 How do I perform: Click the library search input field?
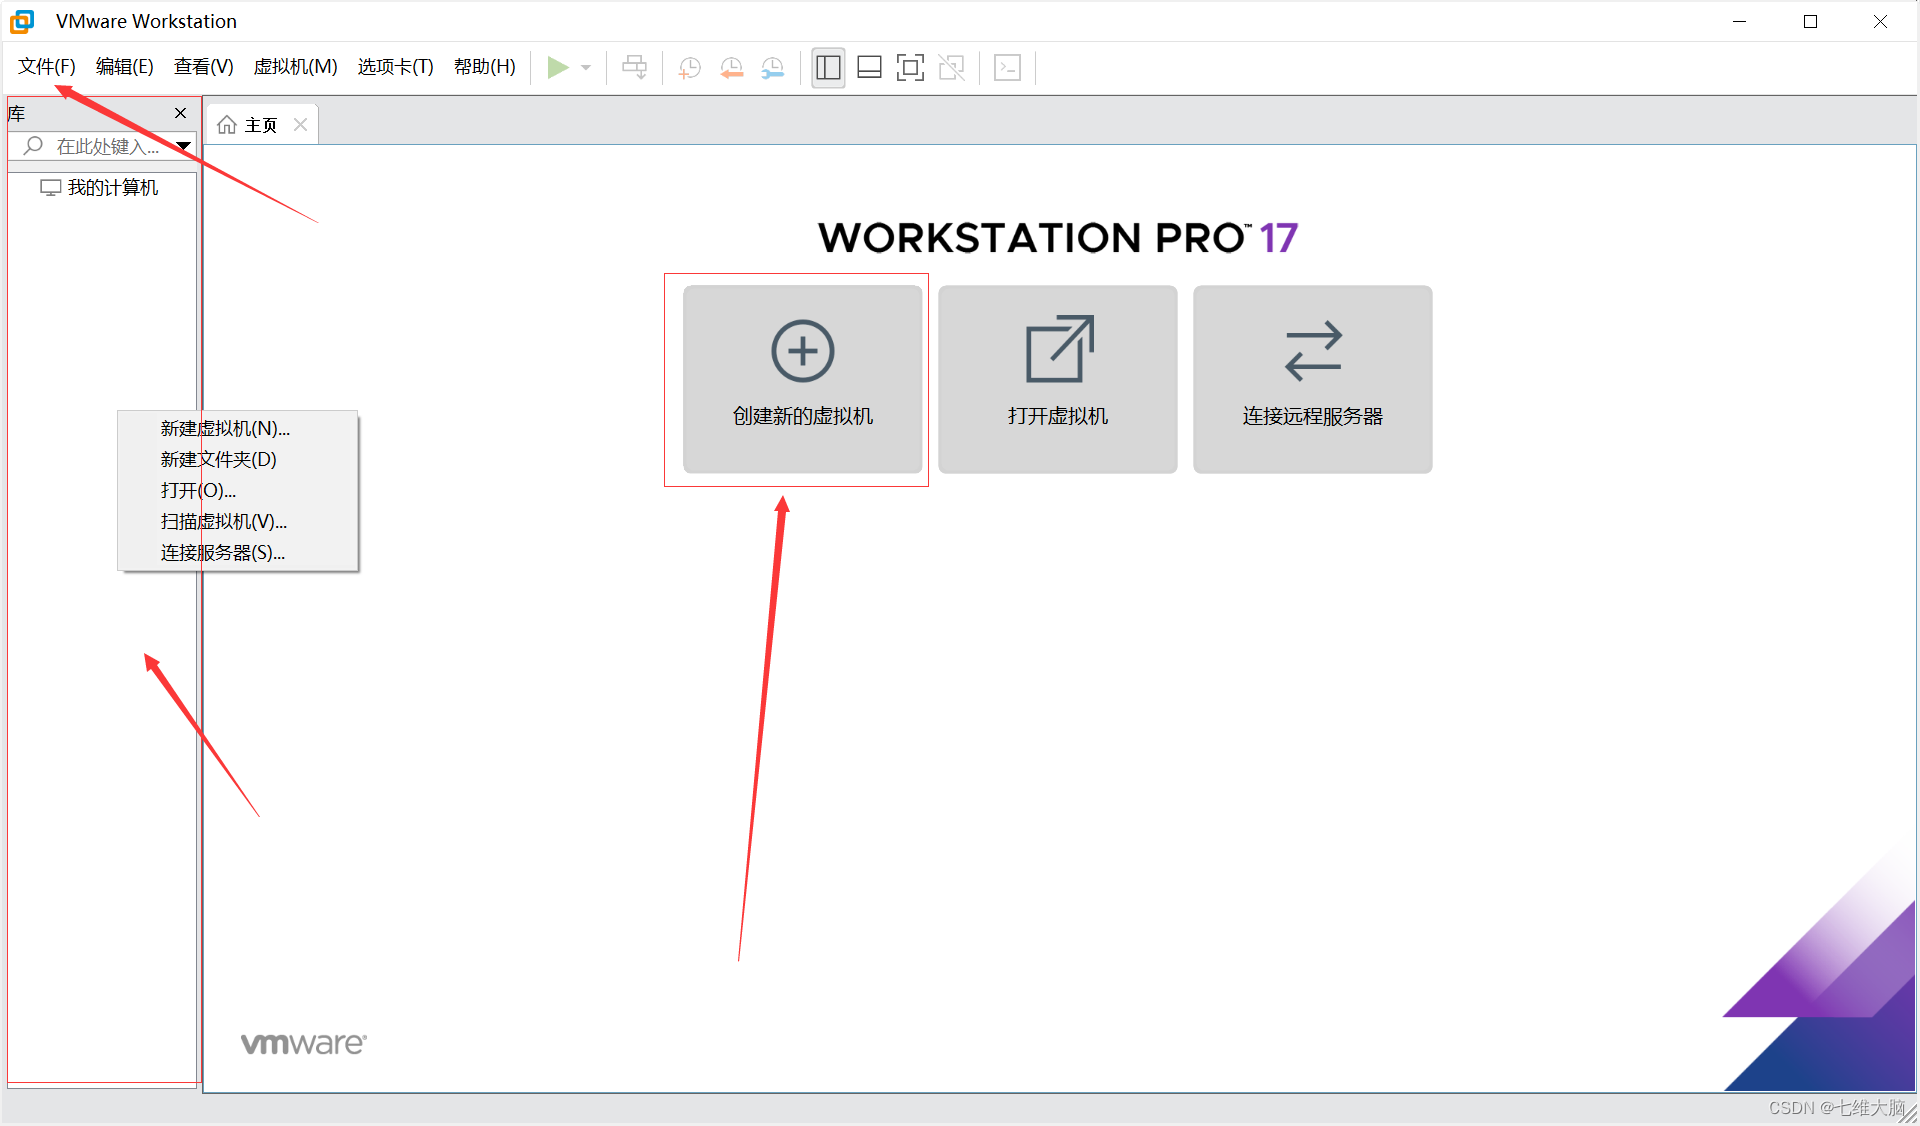pos(106,146)
